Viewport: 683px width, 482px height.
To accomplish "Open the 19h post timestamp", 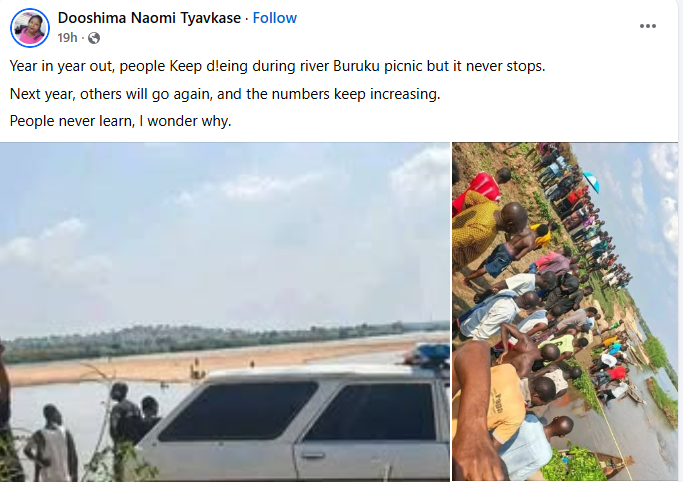I will (67, 38).
